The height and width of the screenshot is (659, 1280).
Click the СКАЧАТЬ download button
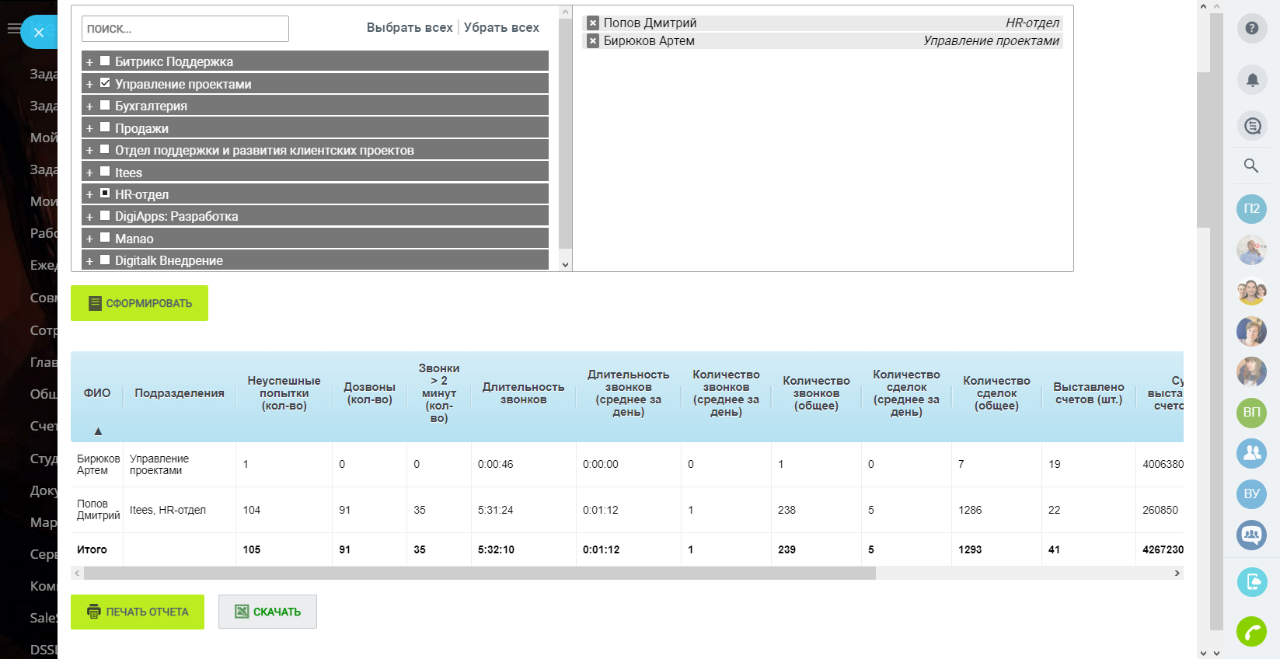click(x=267, y=612)
